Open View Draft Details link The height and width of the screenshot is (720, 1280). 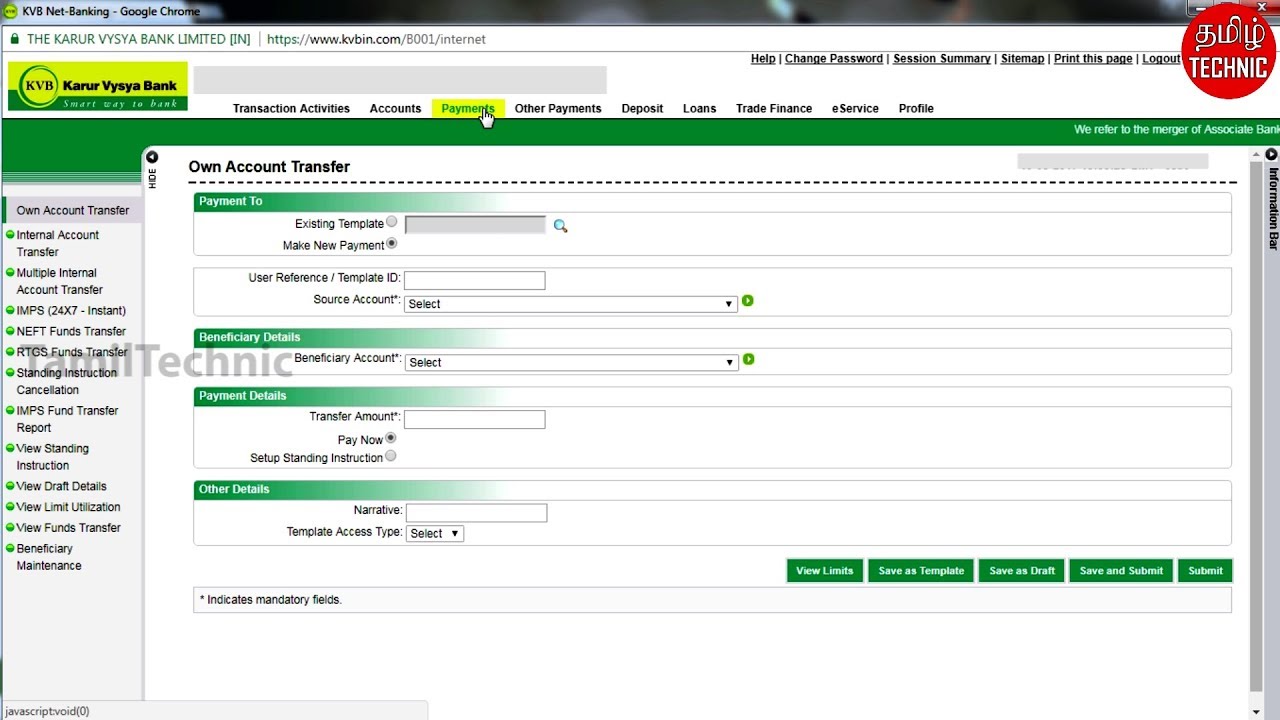(61, 487)
